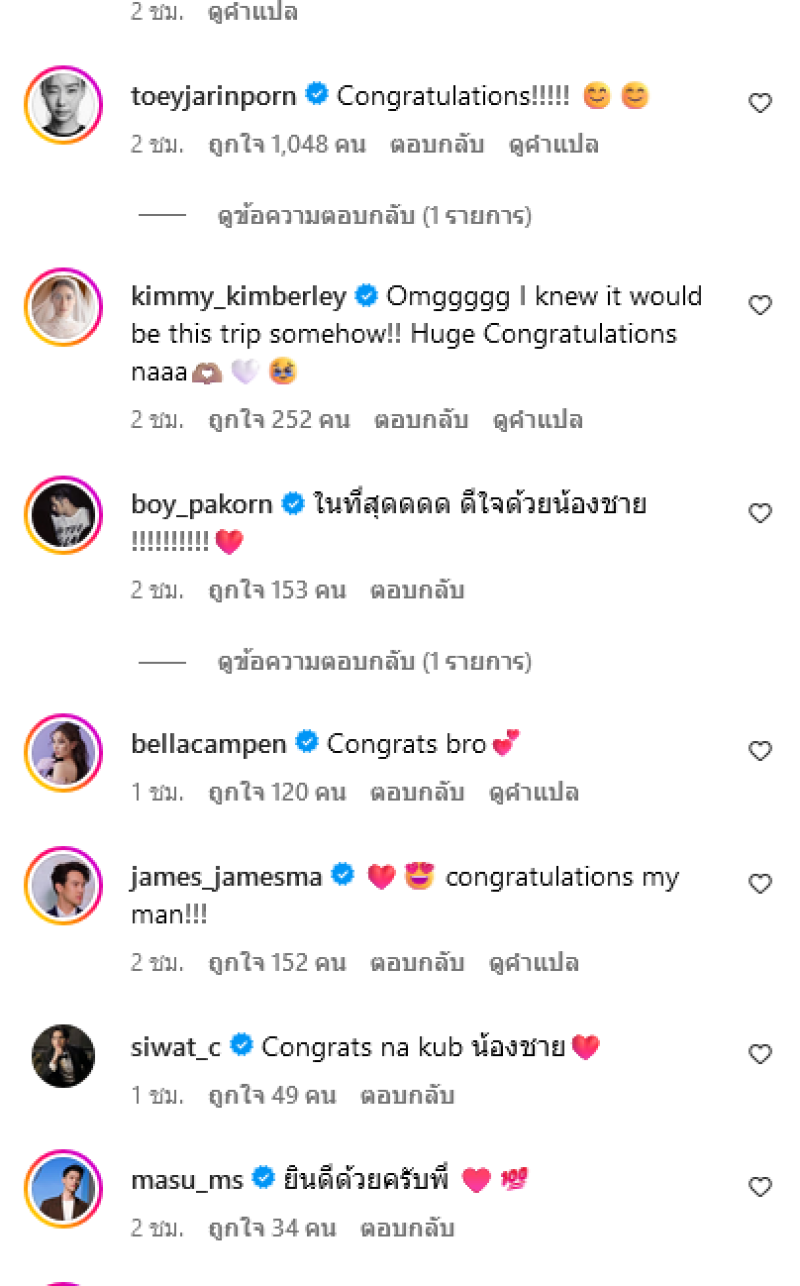The height and width of the screenshot is (1286, 800).
Task: Like bellacampen's Congrats bro comment
Action: [x=760, y=751]
